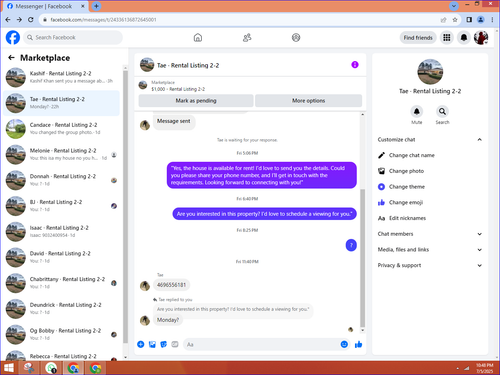Click the back arrow beside Marketplace
The image size is (500, 375).
pos(11,58)
